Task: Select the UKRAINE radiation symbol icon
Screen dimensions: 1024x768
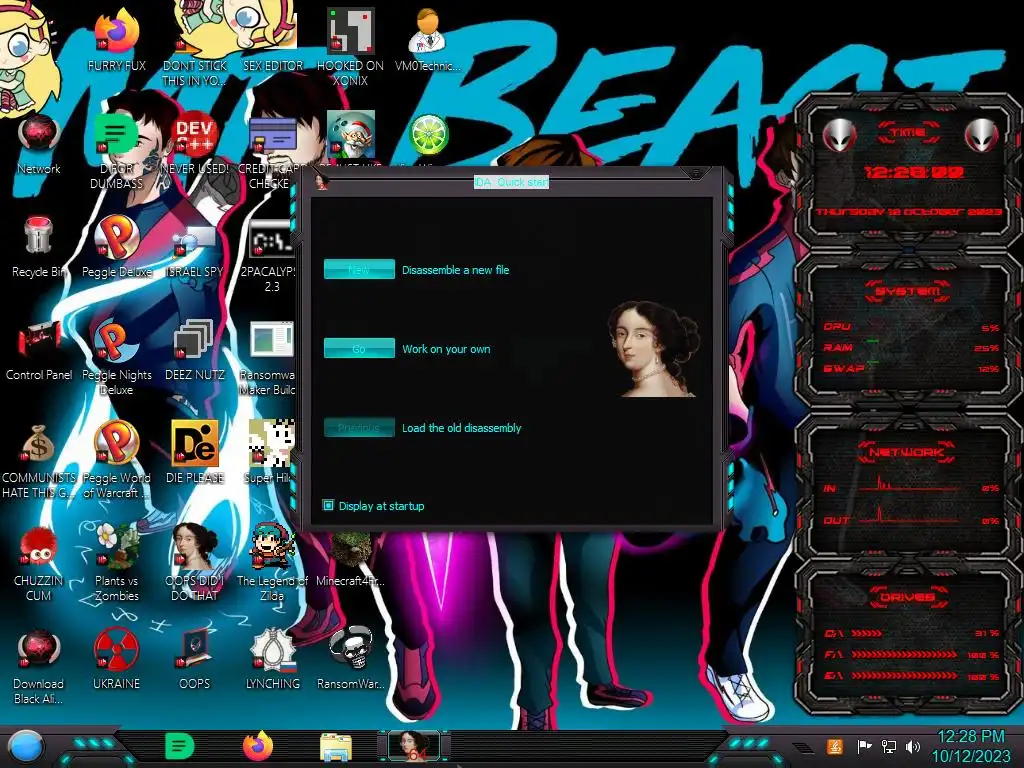Action: 116,660
